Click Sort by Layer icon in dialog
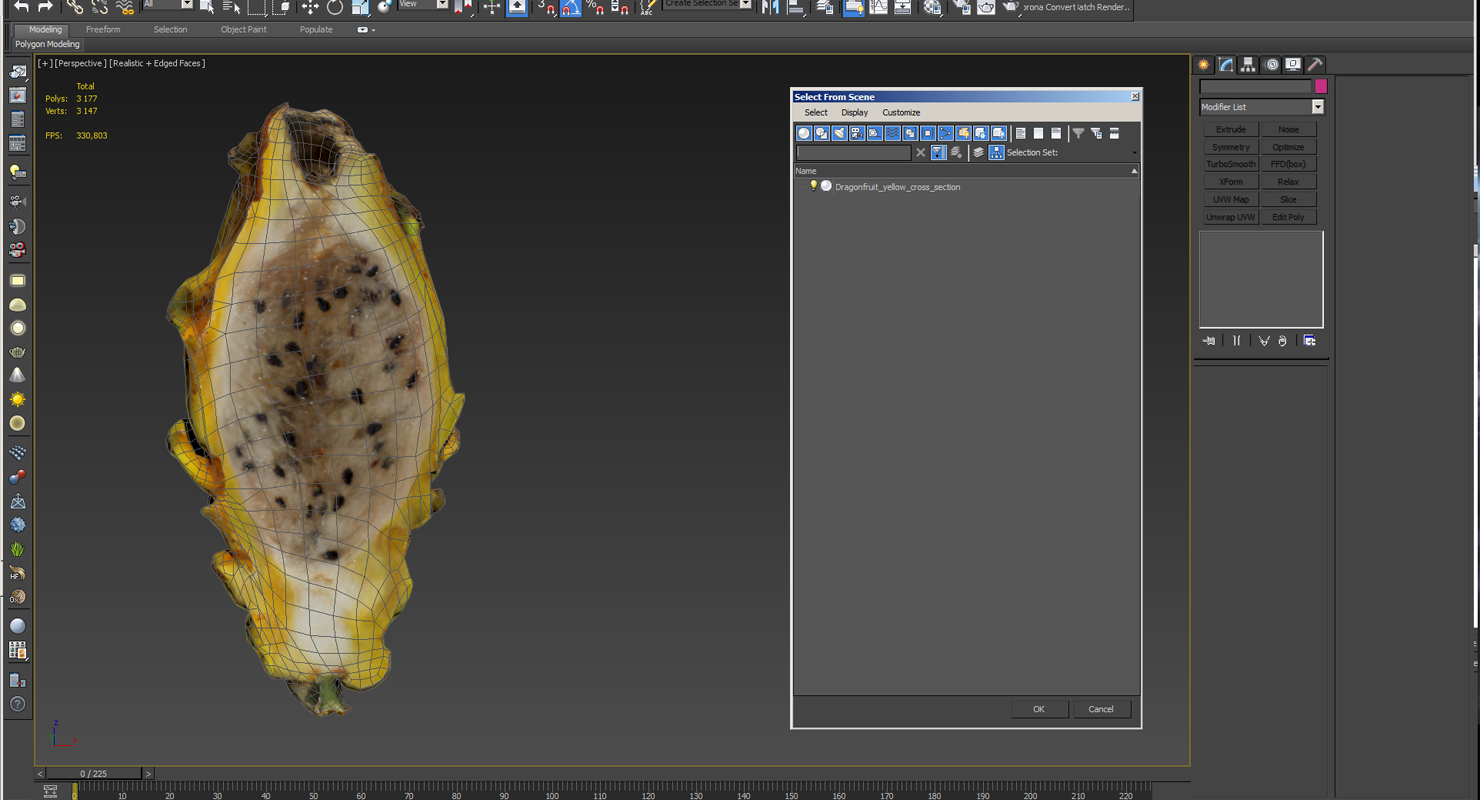 point(978,153)
